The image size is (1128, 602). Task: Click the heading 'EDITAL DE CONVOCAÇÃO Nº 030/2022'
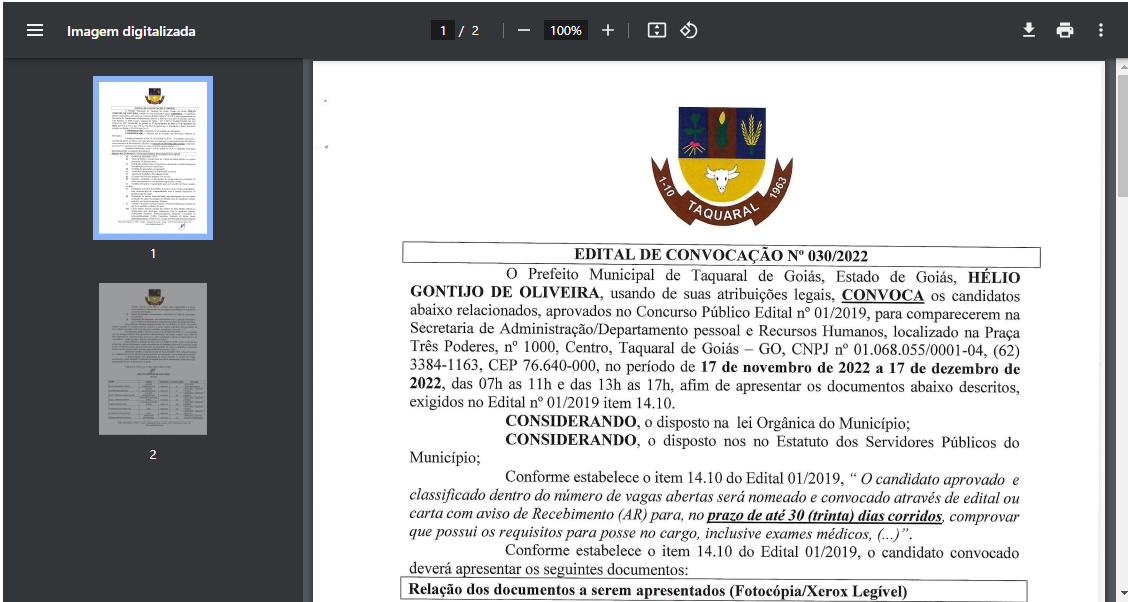721,255
